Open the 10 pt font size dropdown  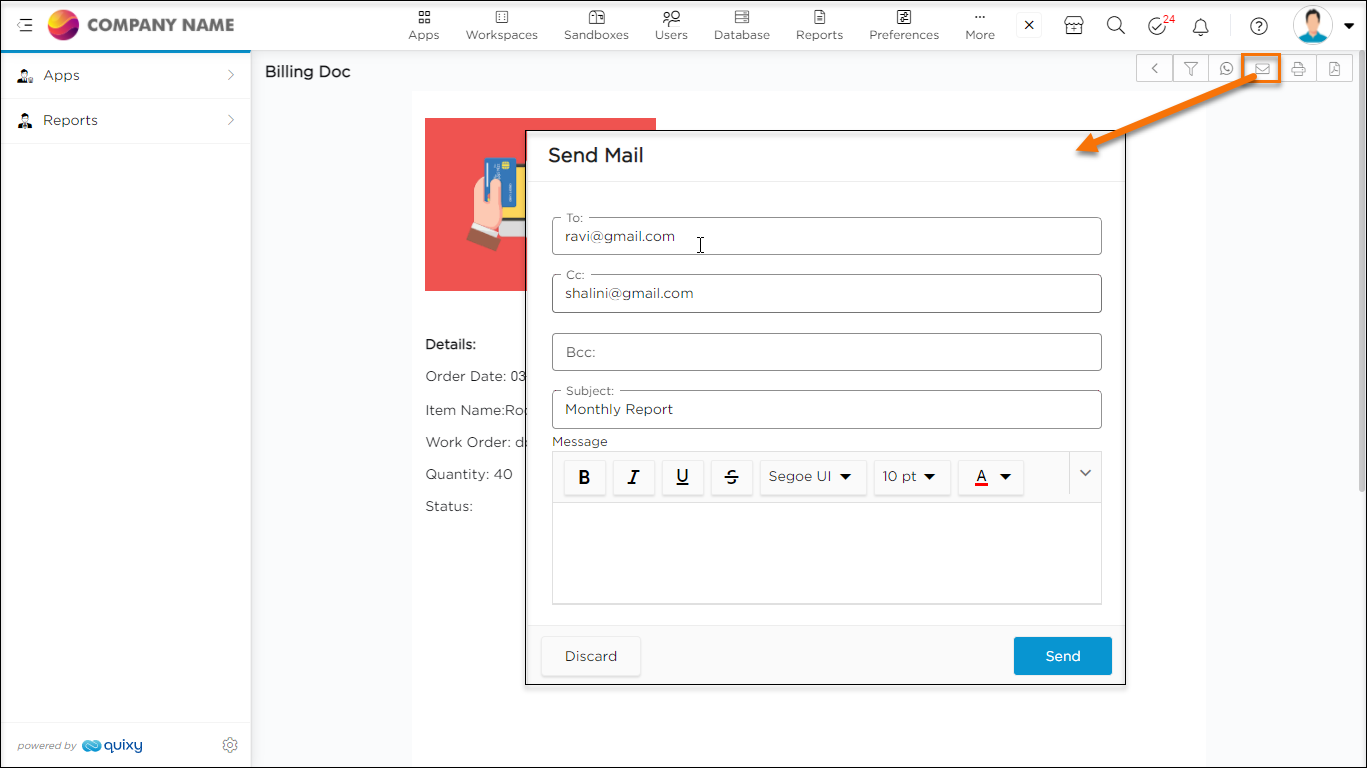910,477
